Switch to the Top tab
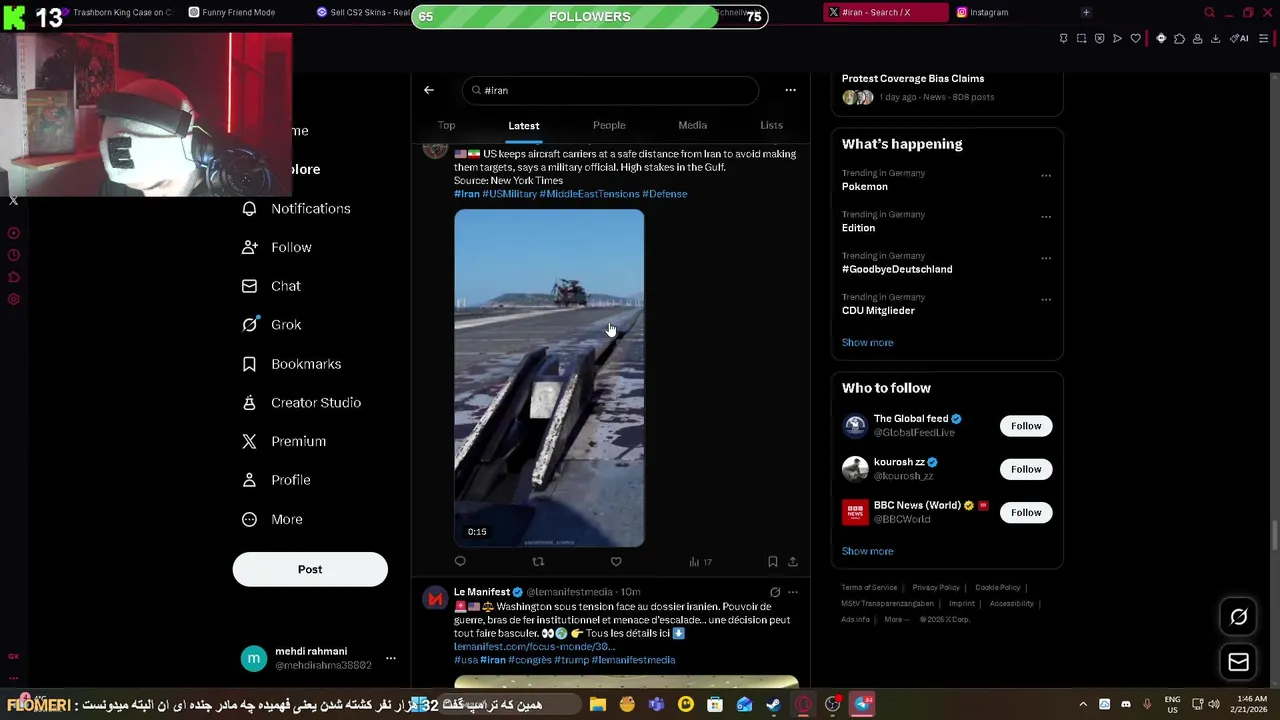Image resolution: width=1280 pixels, height=720 pixels. 446,125
